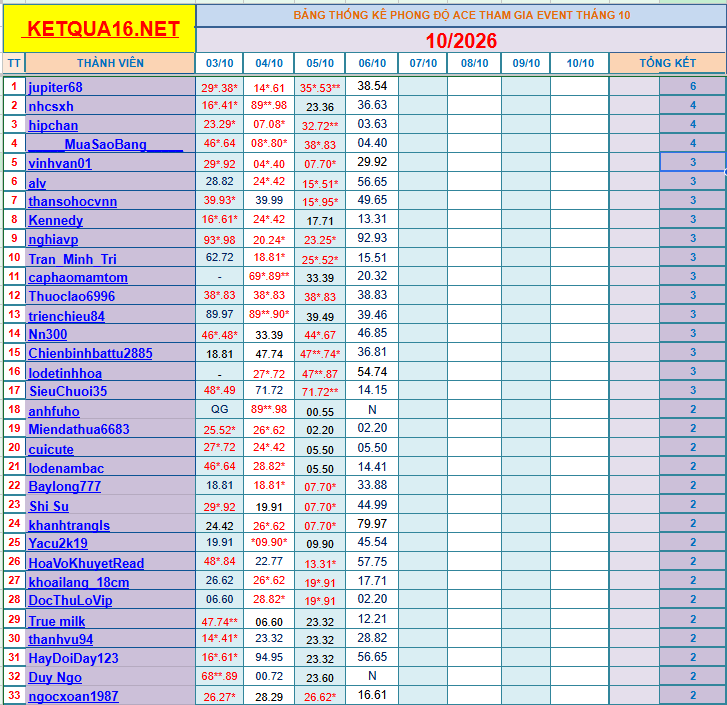Select the TT column header
This screenshot has width=727, height=705.
14,63
